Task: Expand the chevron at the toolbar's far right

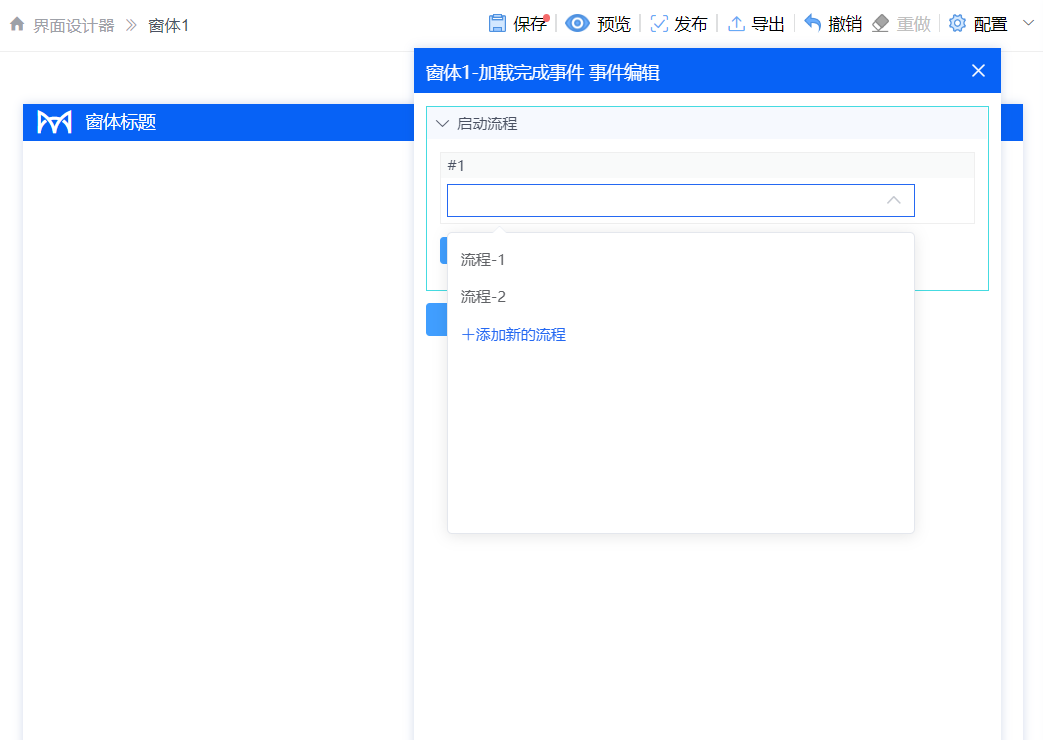Action: (1028, 23)
